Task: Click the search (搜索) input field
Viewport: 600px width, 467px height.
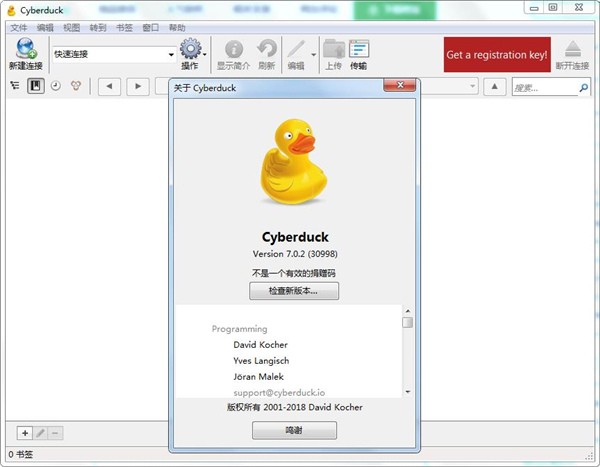Action: pos(545,88)
